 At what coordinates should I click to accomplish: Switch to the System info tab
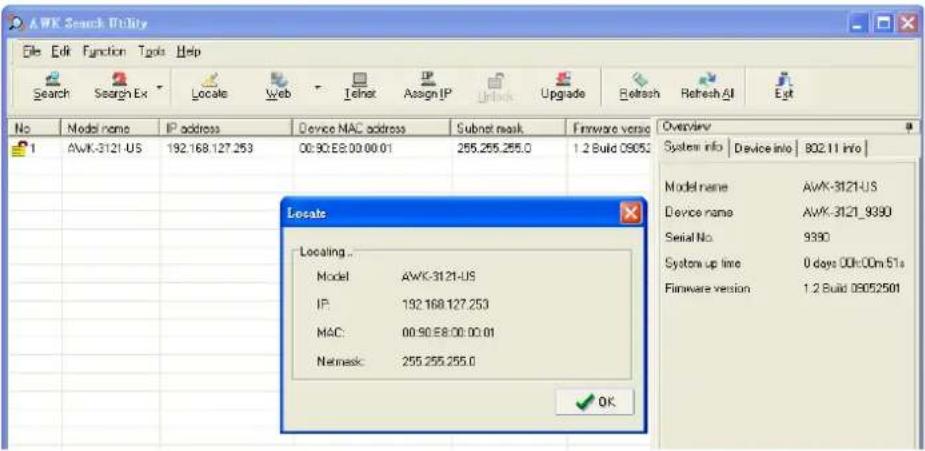[694, 147]
